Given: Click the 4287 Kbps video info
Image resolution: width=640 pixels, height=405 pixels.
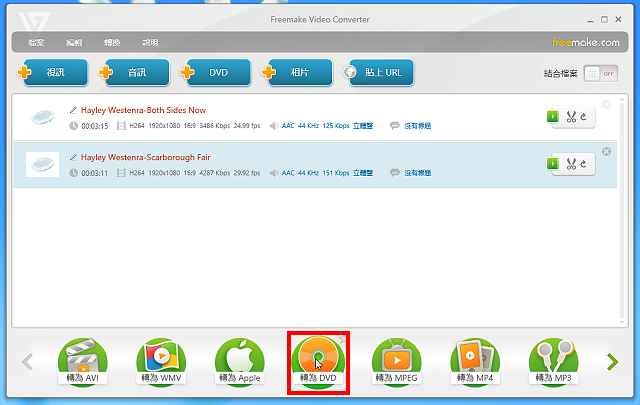Looking at the screenshot, I should pyautogui.click(x=215, y=173).
